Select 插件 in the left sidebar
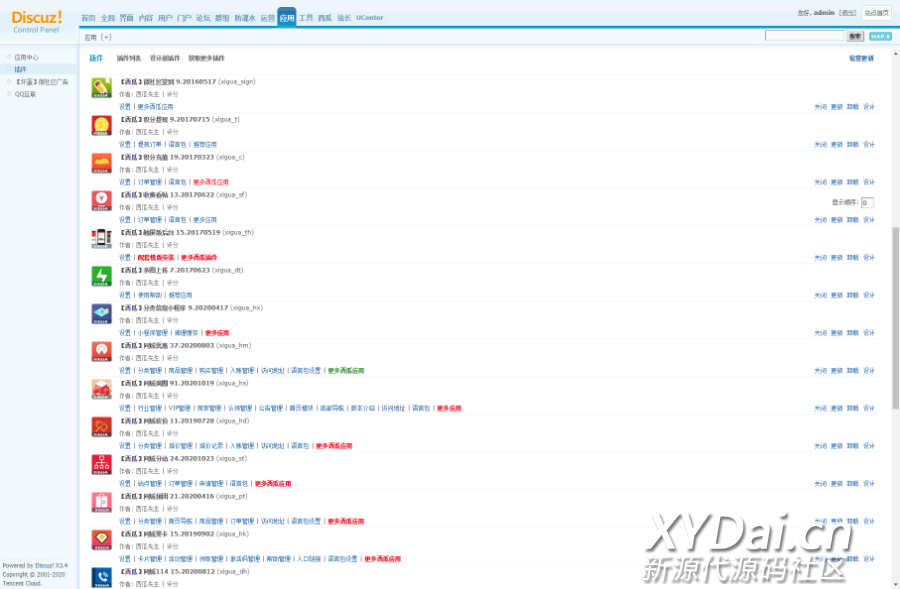Screen dimensions: 900x589 point(21,69)
